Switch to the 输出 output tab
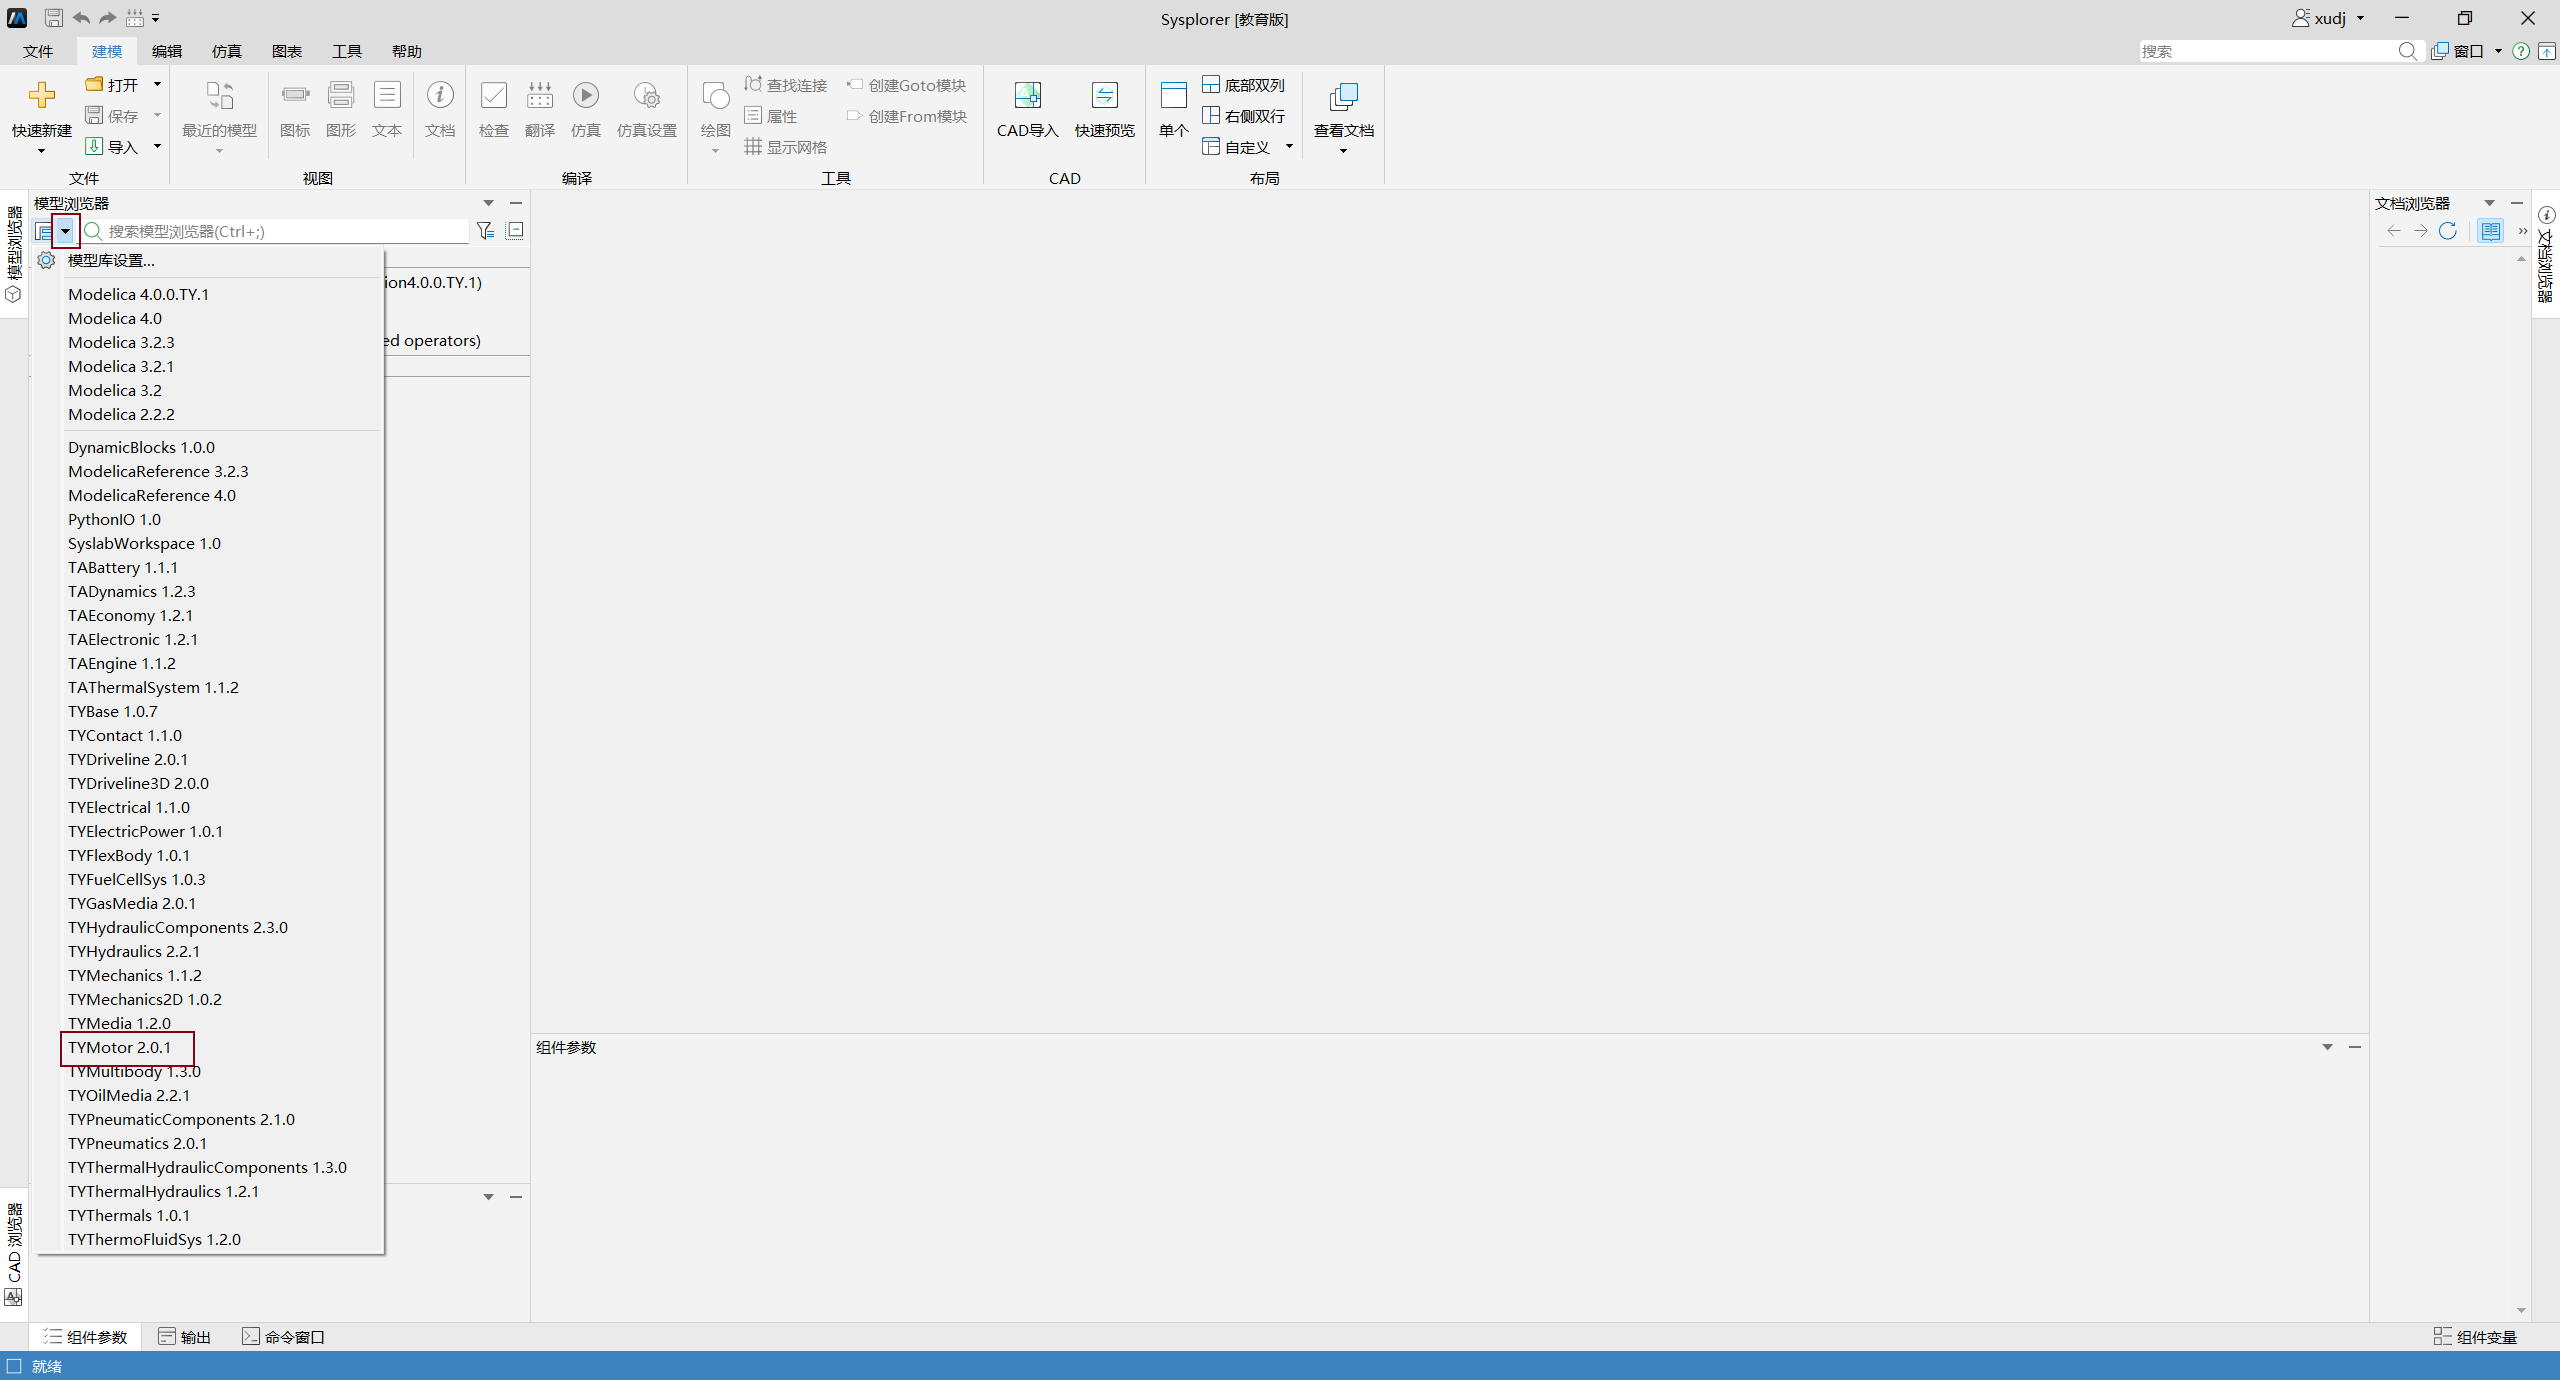Image resolution: width=2560 pixels, height=1380 pixels. 185,1337
